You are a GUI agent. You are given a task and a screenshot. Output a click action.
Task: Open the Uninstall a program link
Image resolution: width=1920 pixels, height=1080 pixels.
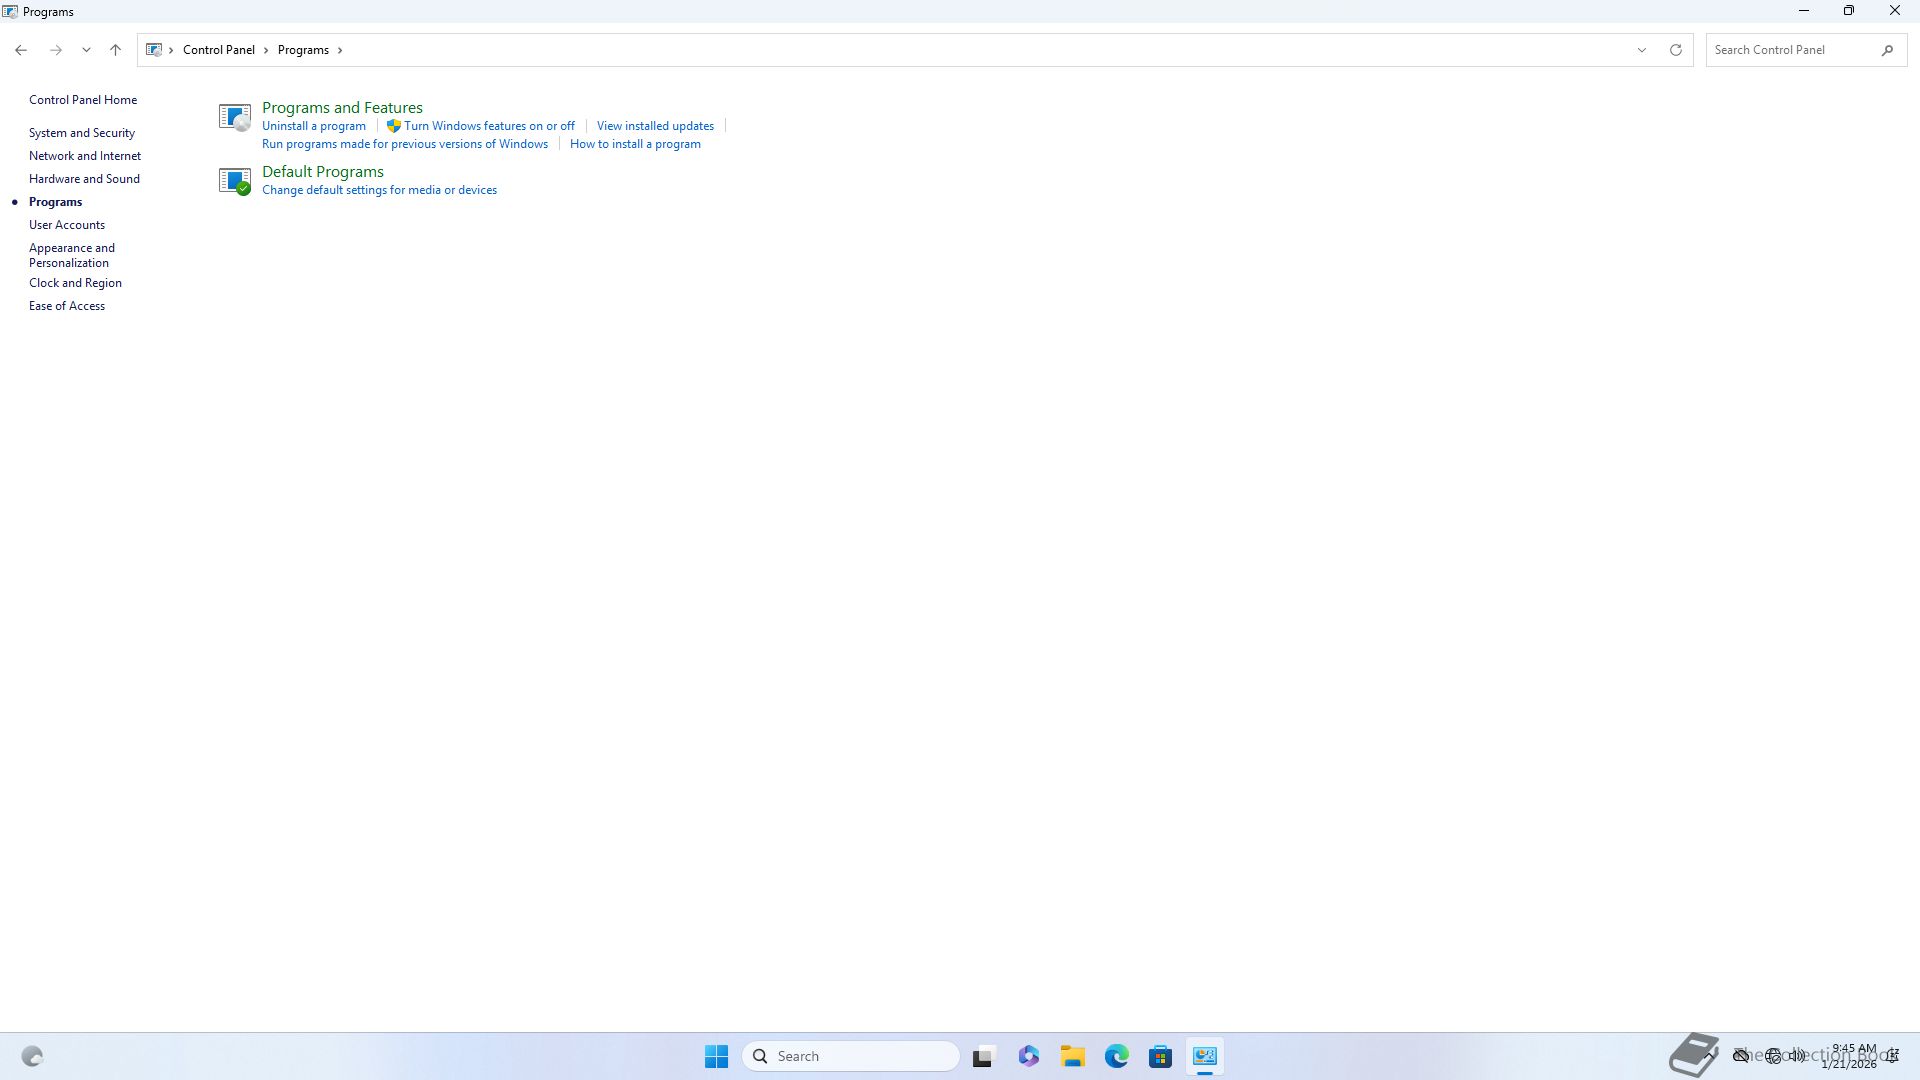[x=314, y=126]
